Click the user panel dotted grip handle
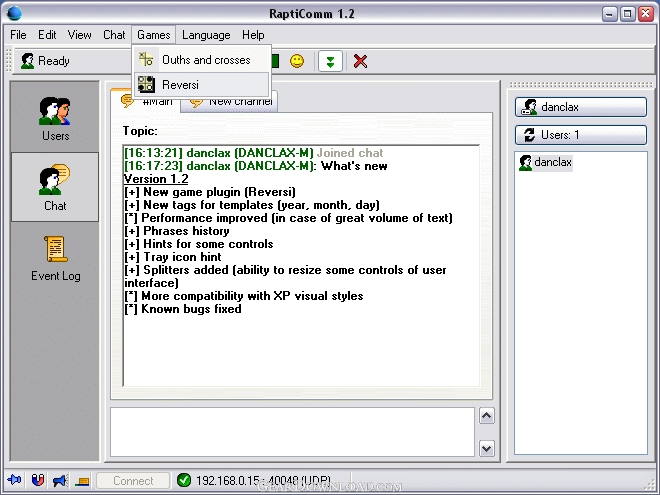This screenshot has height=495, width=660. coord(581,85)
